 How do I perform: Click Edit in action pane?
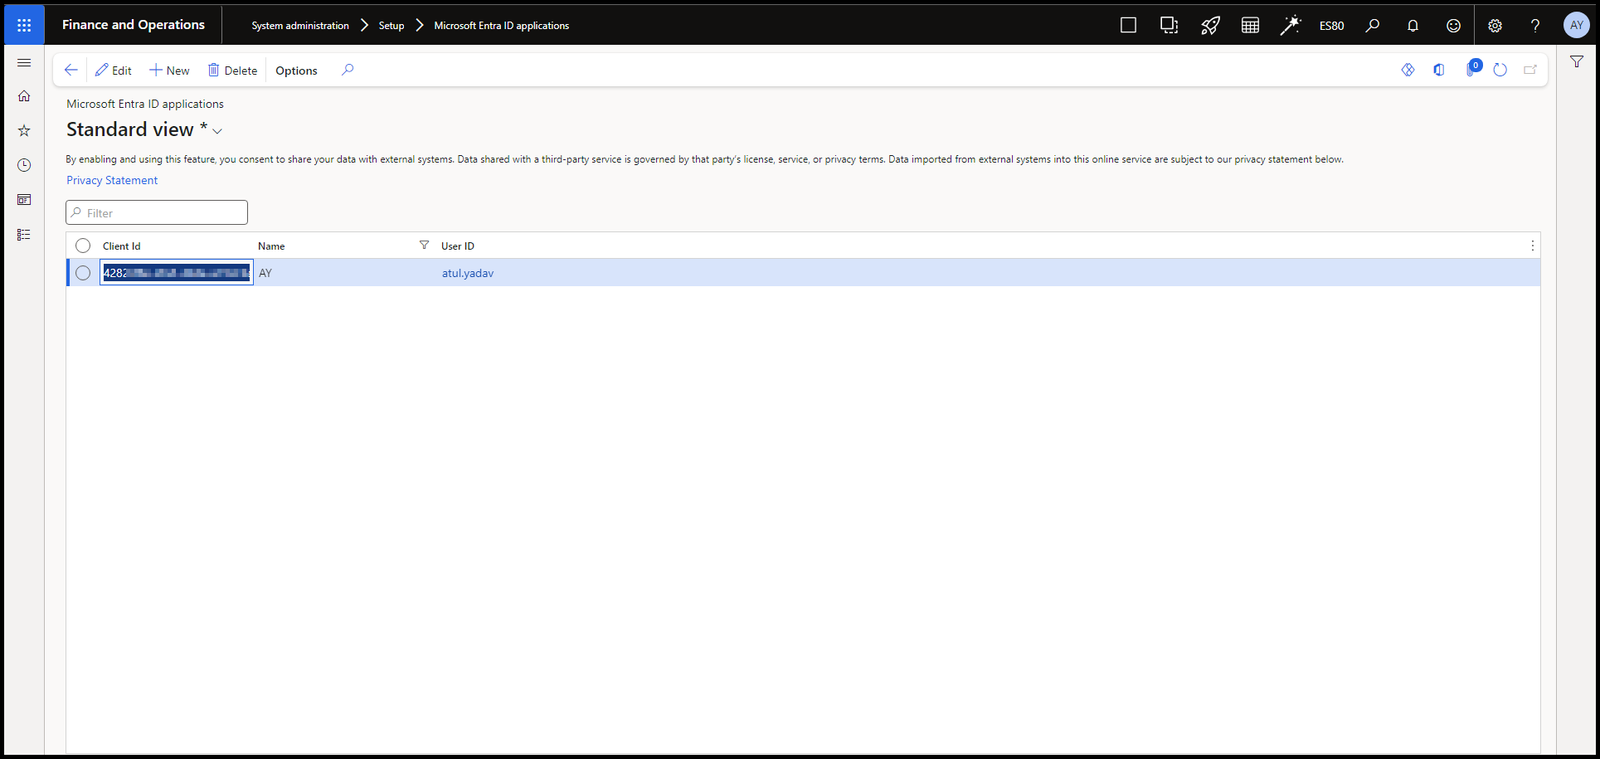click(113, 70)
